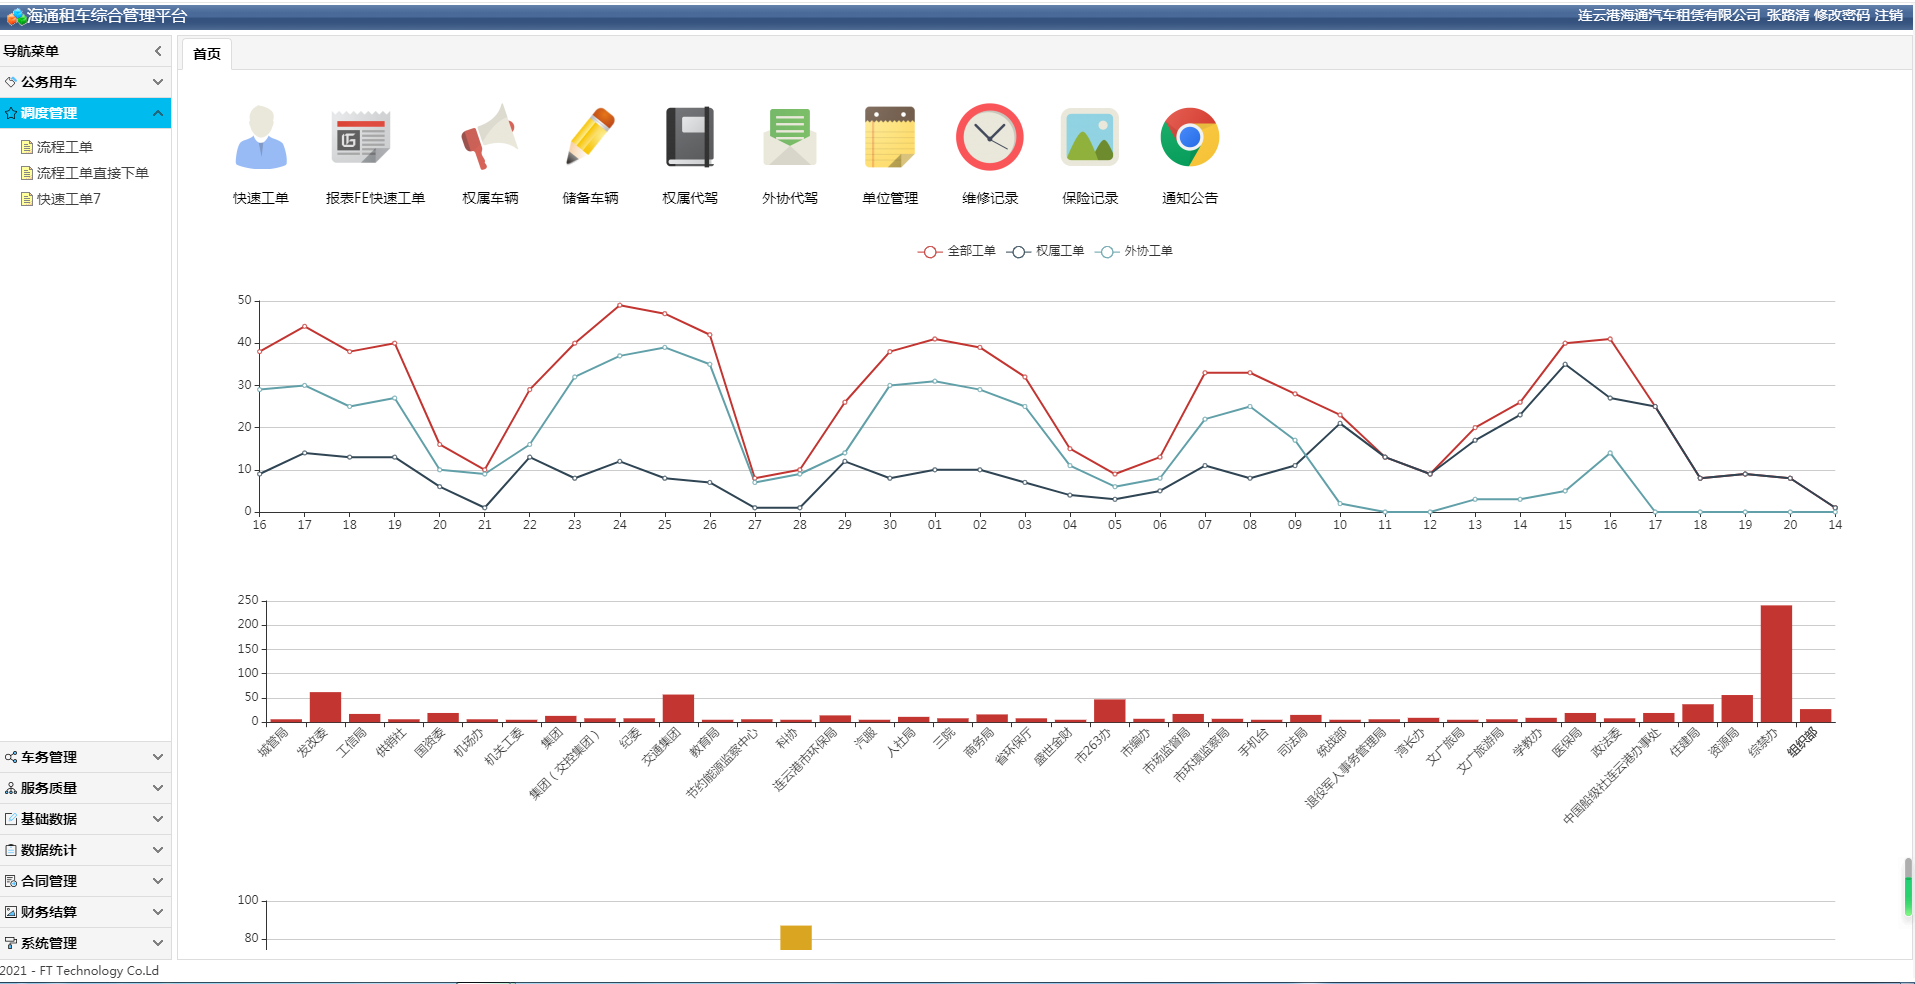Toggle 外协工单 legend entry

click(x=1135, y=251)
